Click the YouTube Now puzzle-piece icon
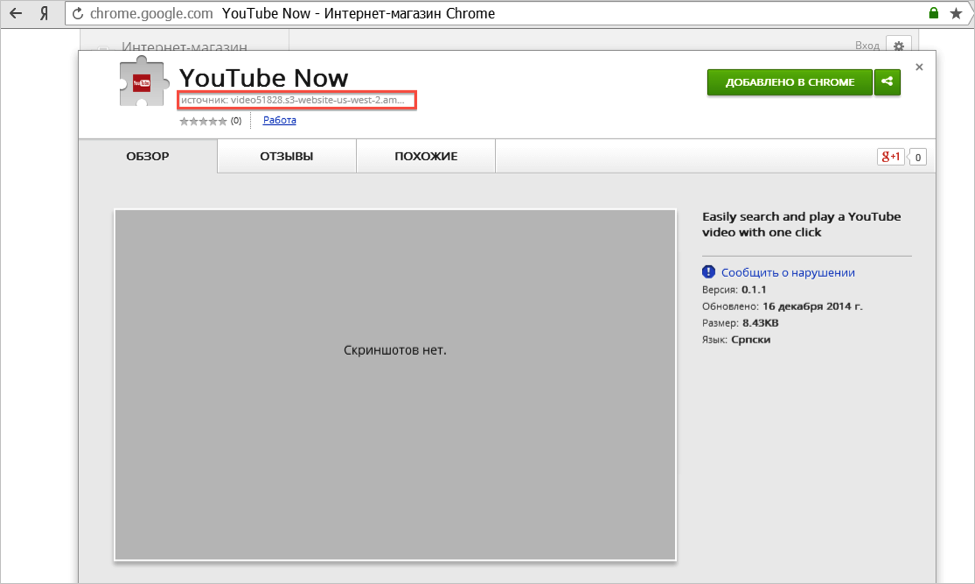 (144, 83)
